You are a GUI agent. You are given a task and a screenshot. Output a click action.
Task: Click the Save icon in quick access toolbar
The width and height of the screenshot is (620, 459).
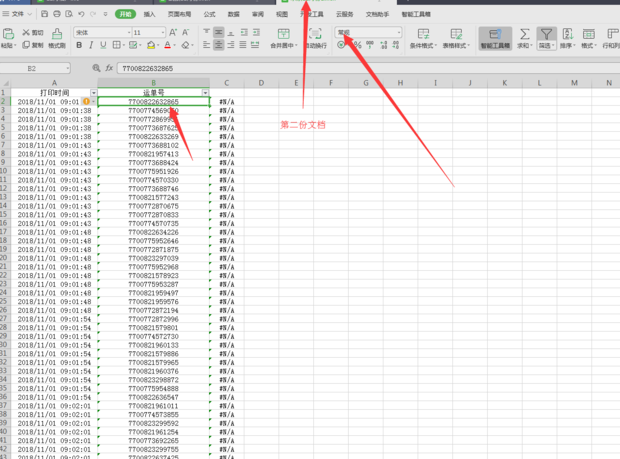pos(44,14)
